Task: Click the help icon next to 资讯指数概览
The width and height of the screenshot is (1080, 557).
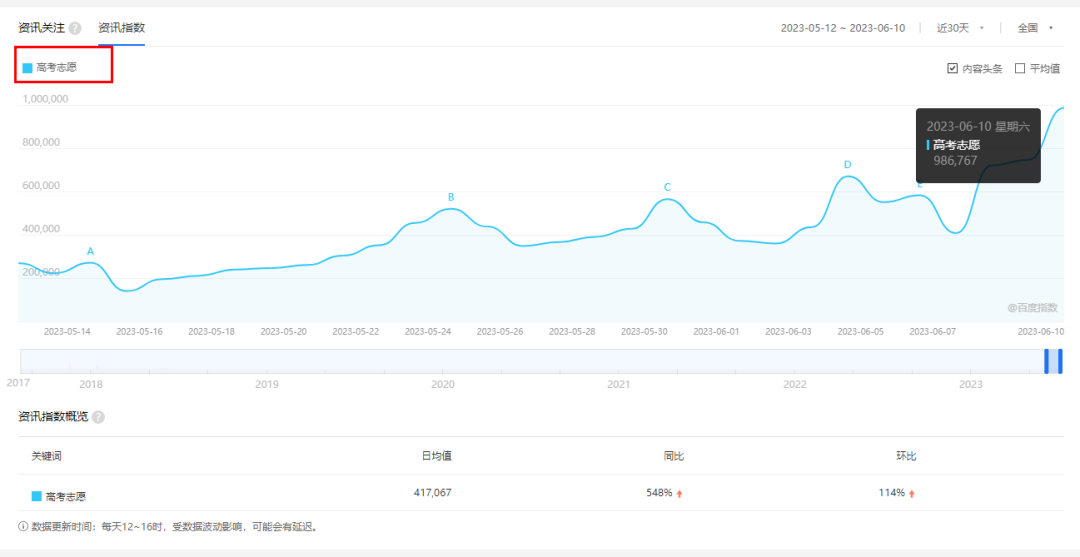Action: (98, 417)
